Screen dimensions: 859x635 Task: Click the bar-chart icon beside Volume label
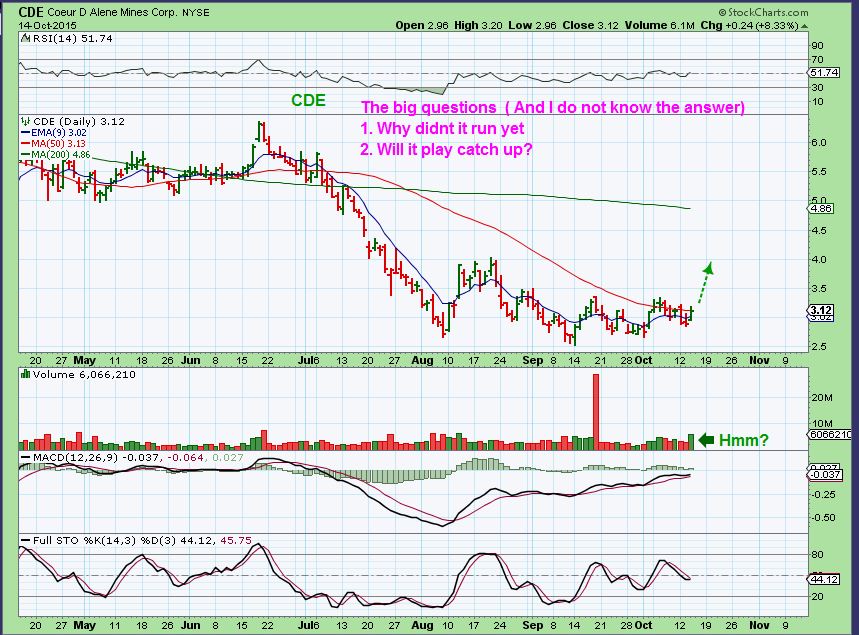(x=25, y=374)
